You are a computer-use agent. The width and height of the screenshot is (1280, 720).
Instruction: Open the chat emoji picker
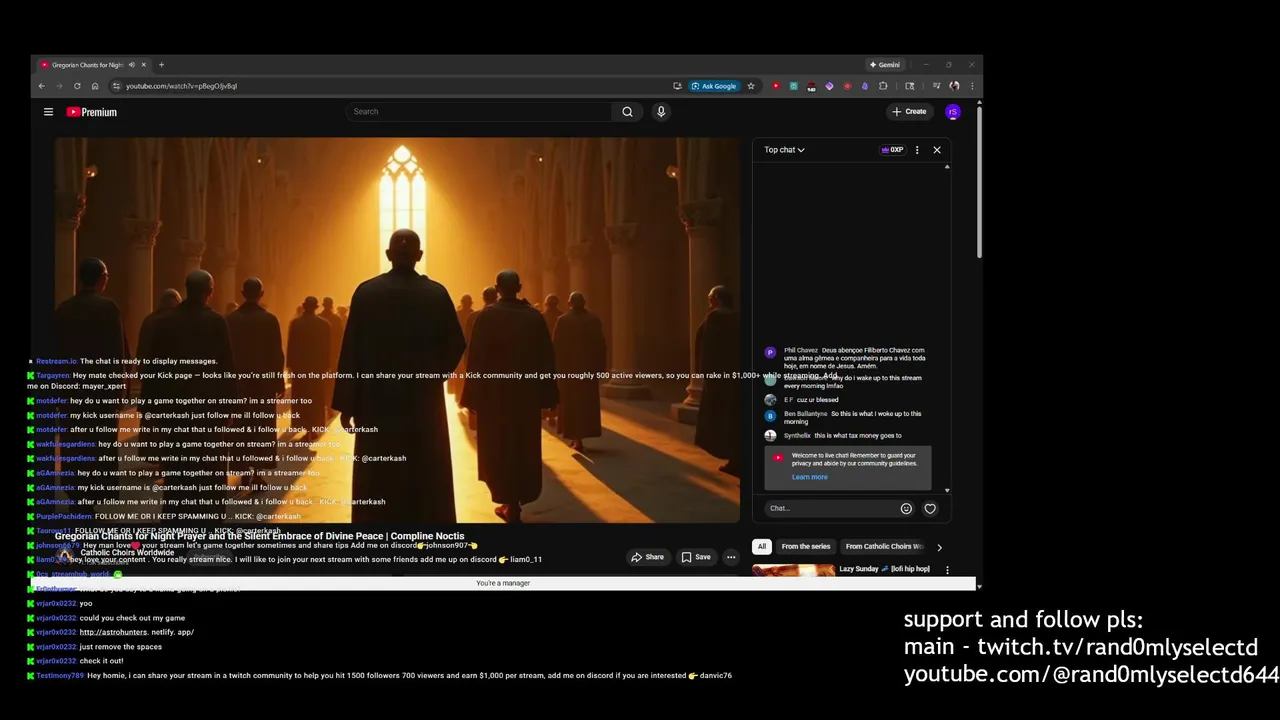point(906,508)
